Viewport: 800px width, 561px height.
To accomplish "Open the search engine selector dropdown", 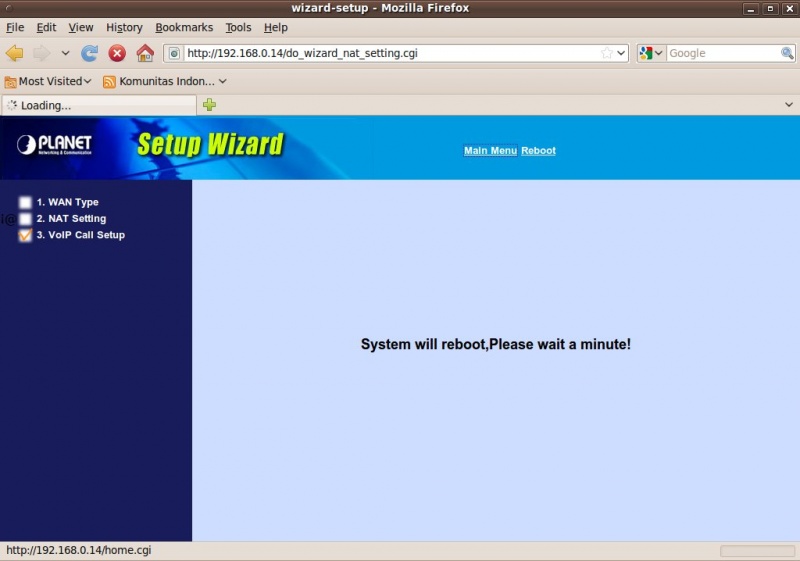I will pos(651,53).
